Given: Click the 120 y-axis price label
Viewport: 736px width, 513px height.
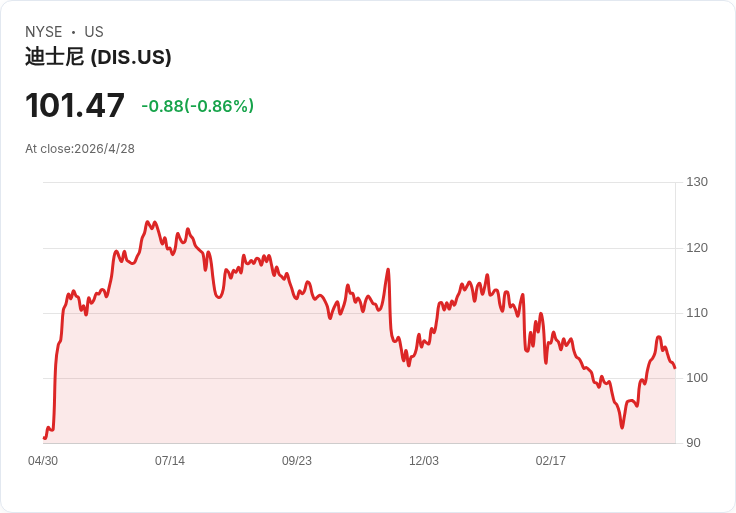Looking at the screenshot, I should pyautogui.click(x=697, y=248).
